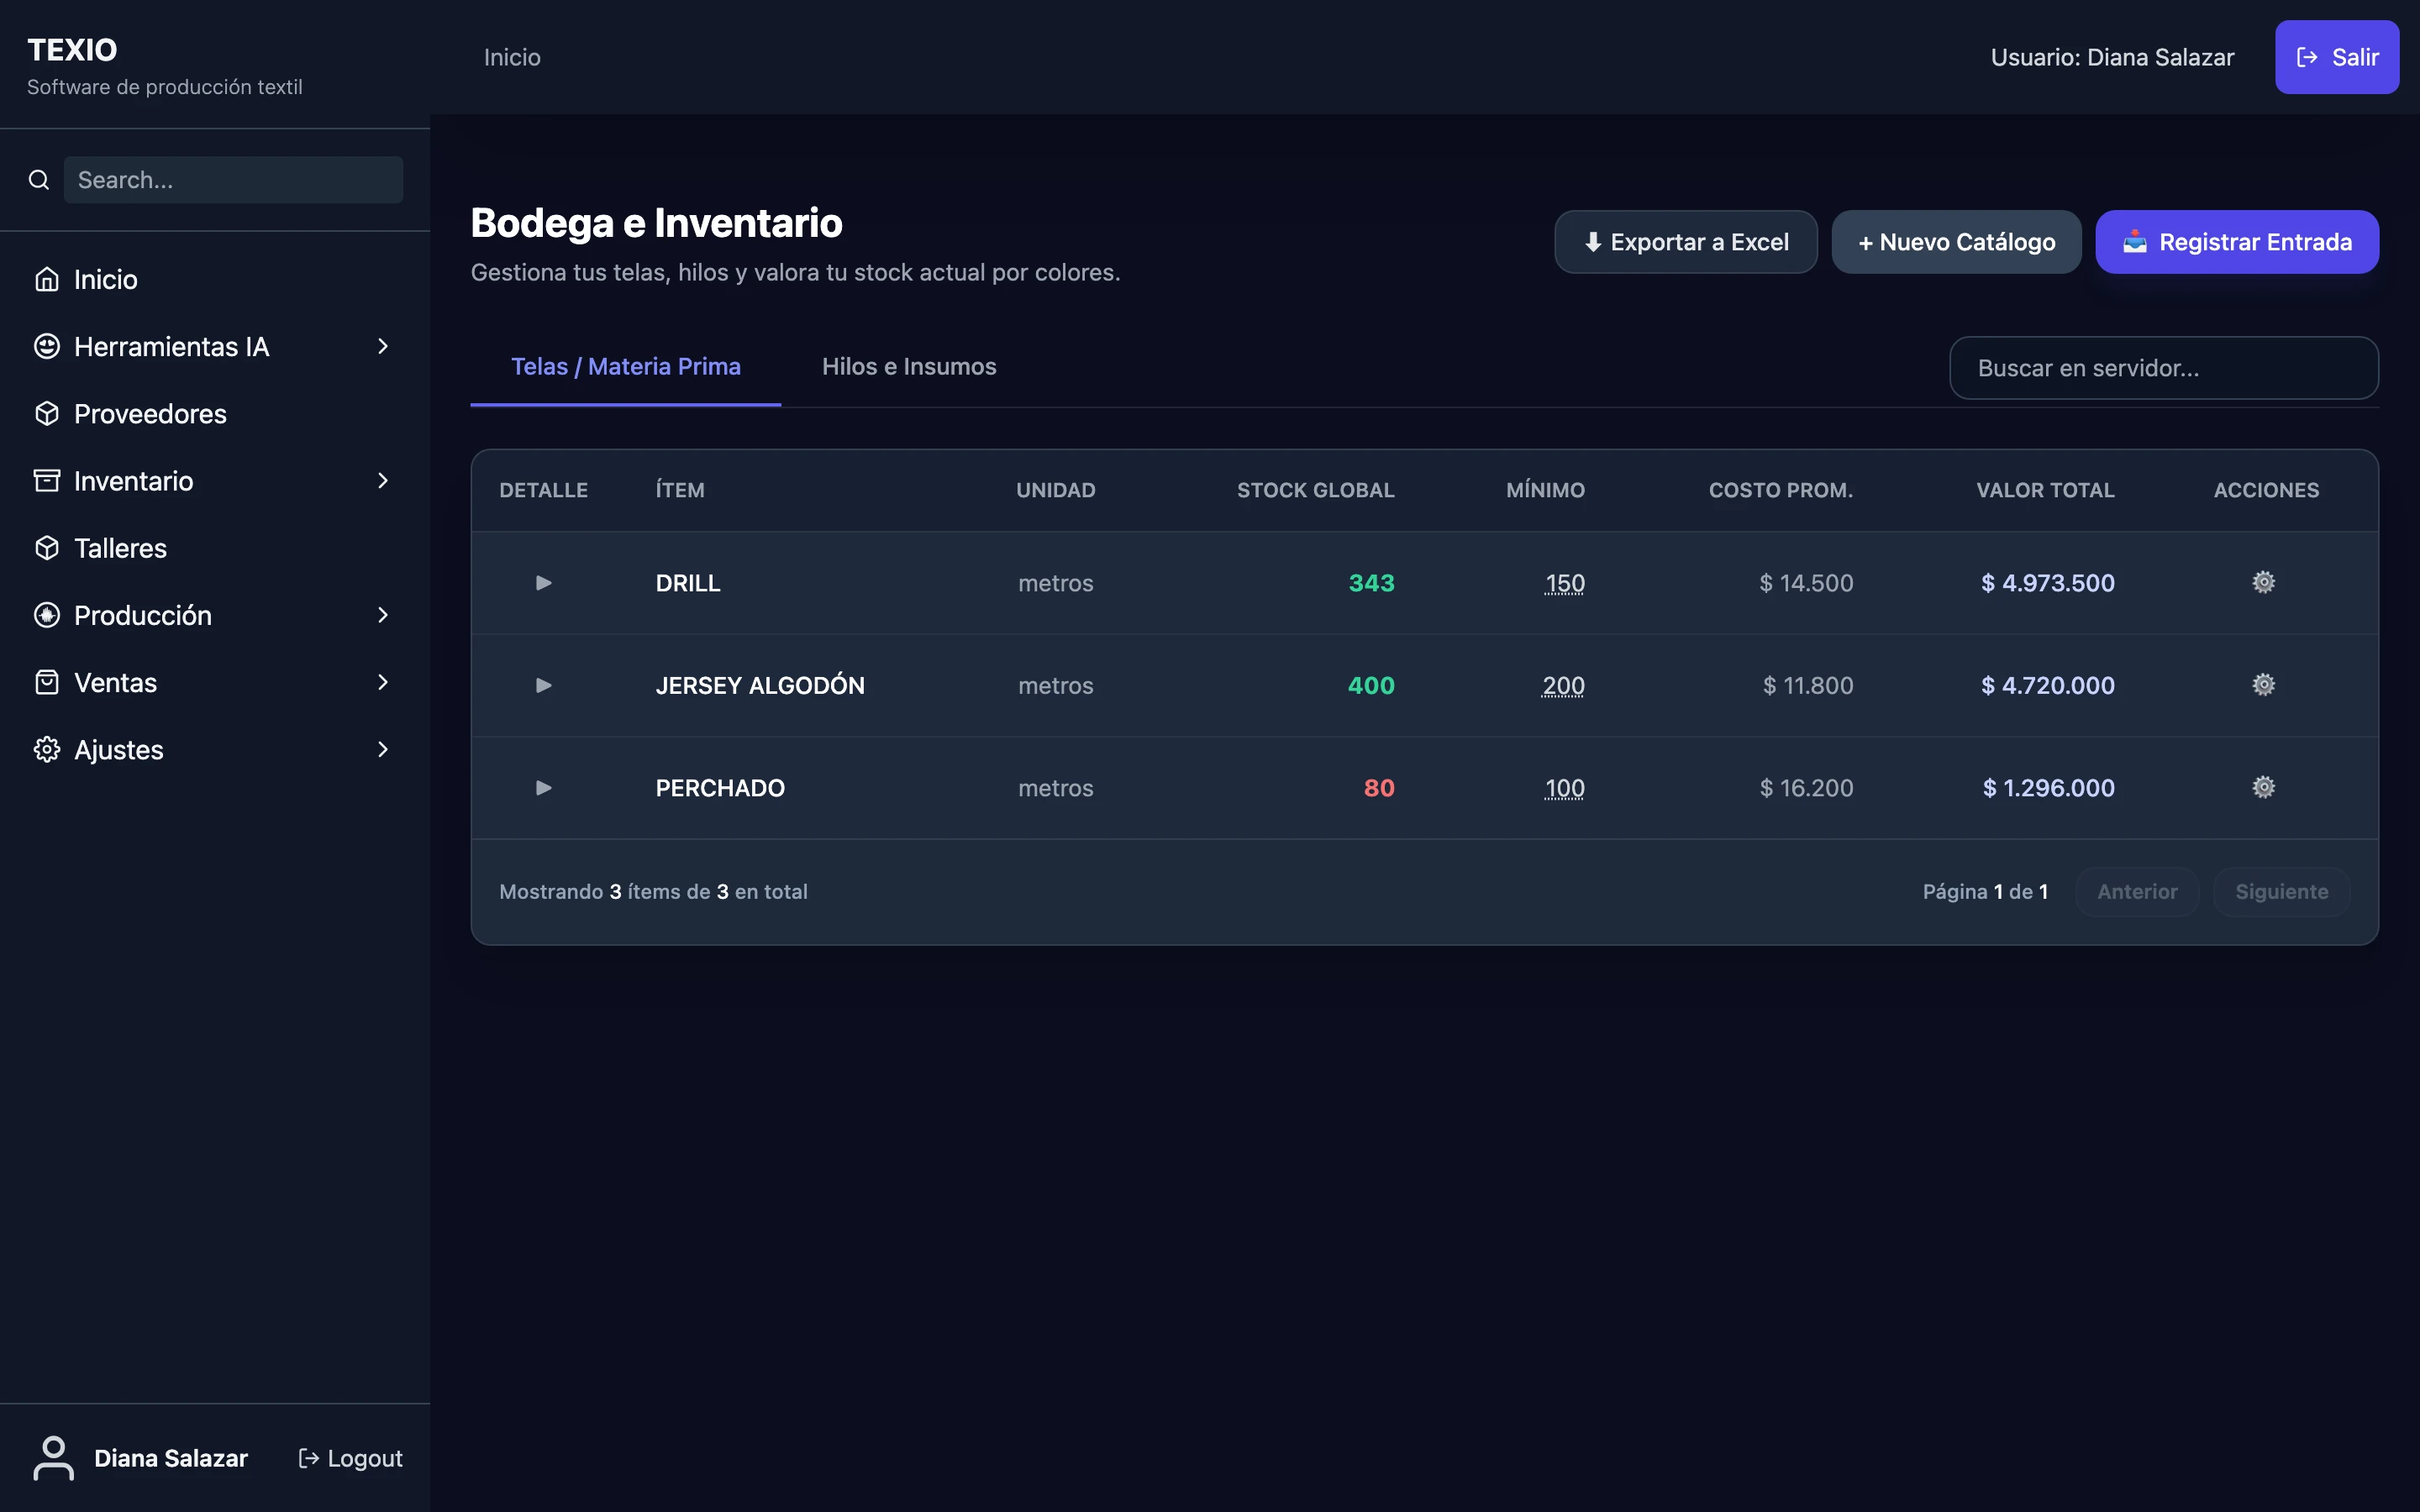
Task: Open actions gear for PERCHADO row
Action: [x=2264, y=787]
